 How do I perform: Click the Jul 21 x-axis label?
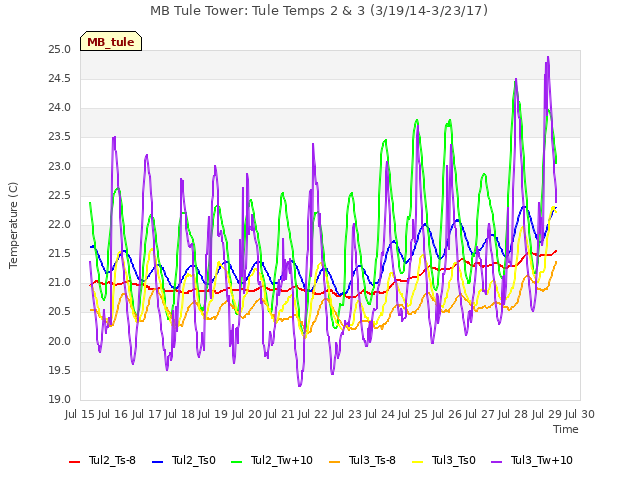280,414
